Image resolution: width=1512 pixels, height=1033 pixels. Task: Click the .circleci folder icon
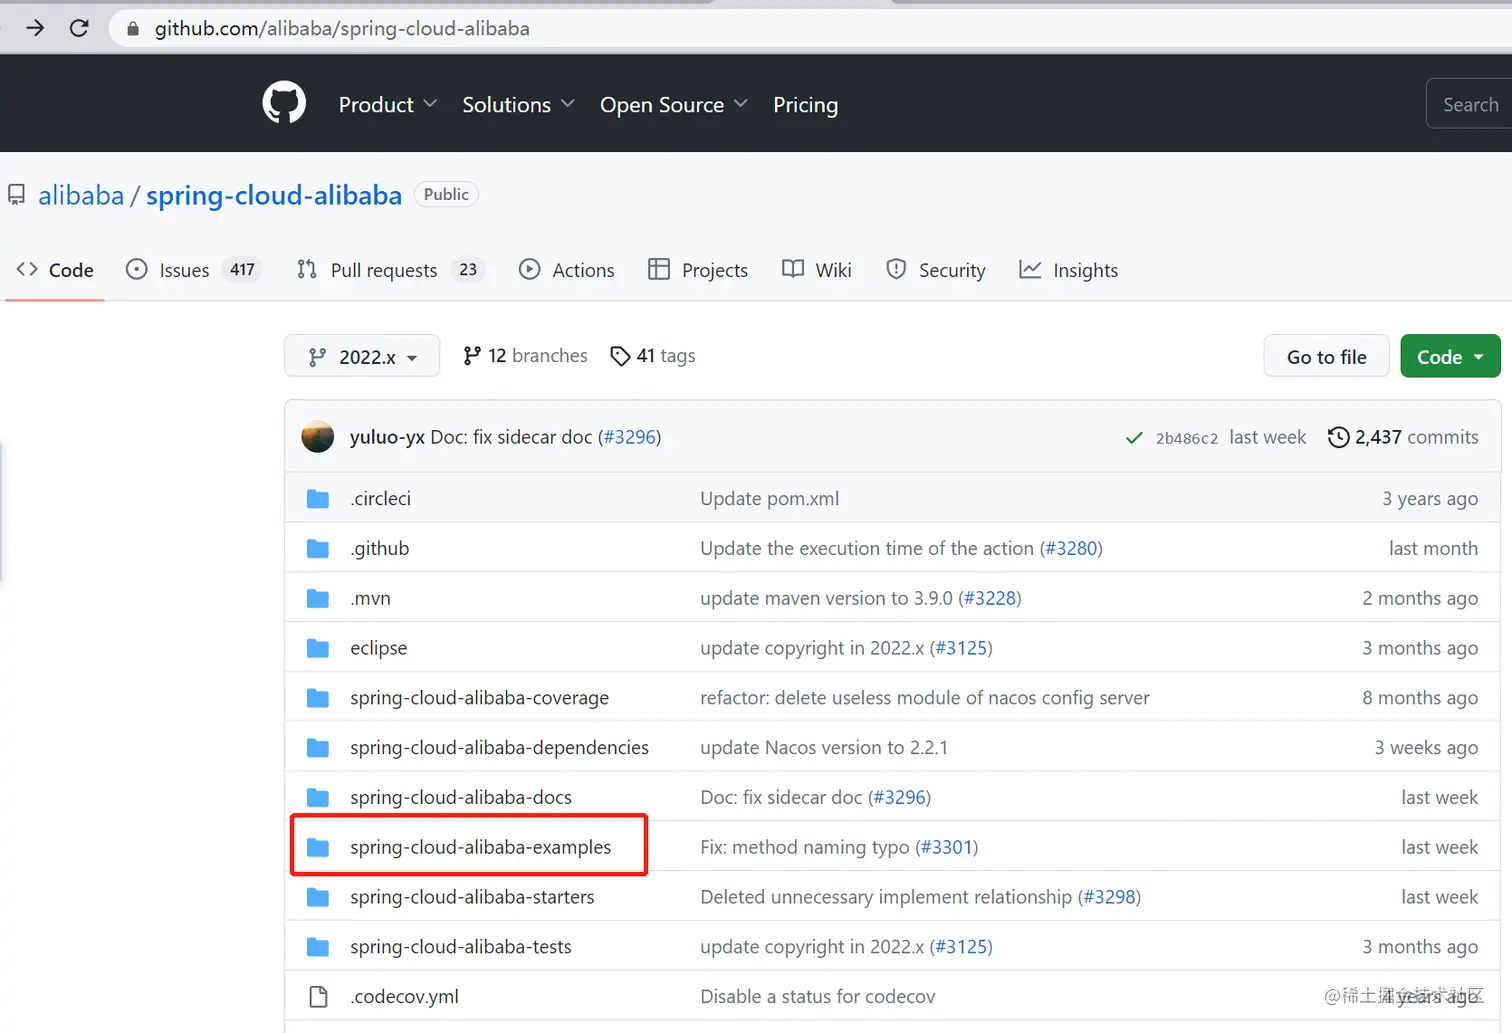318,499
